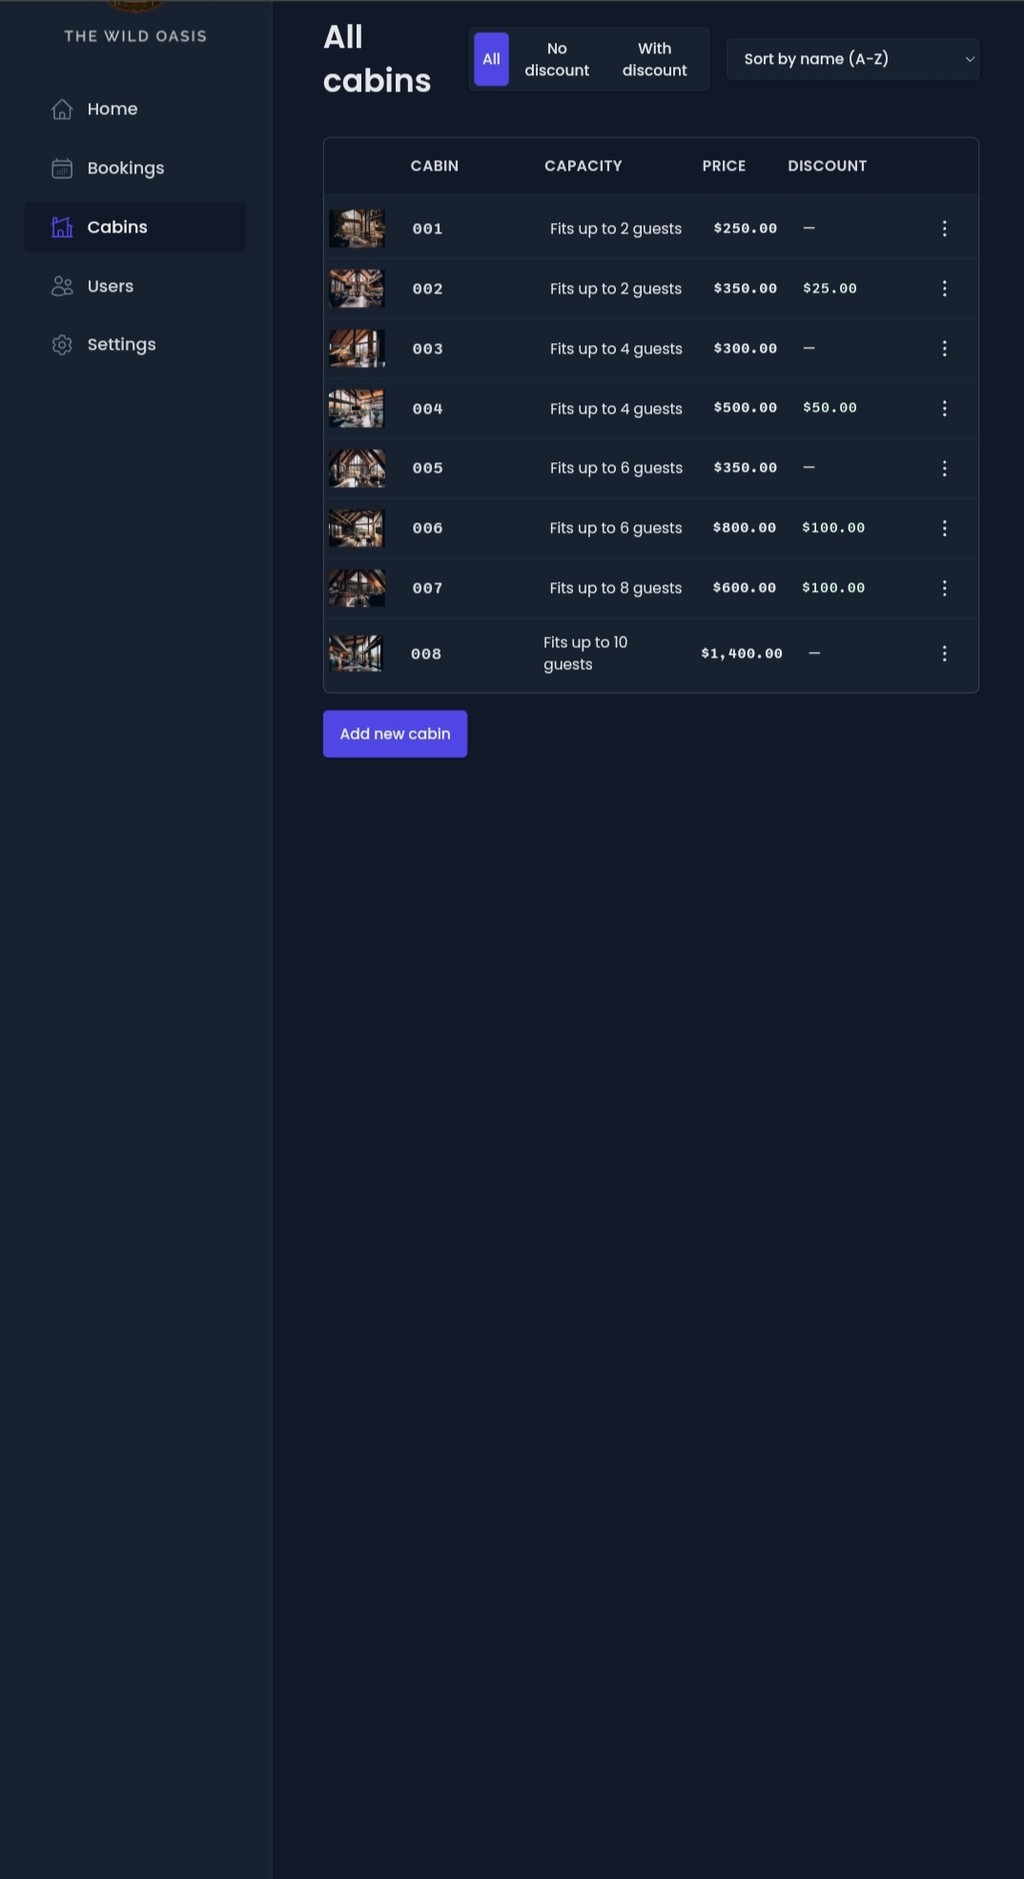Click the cabin 007 thumbnail image
The height and width of the screenshot is (1879, 1024).
[357, 588]
